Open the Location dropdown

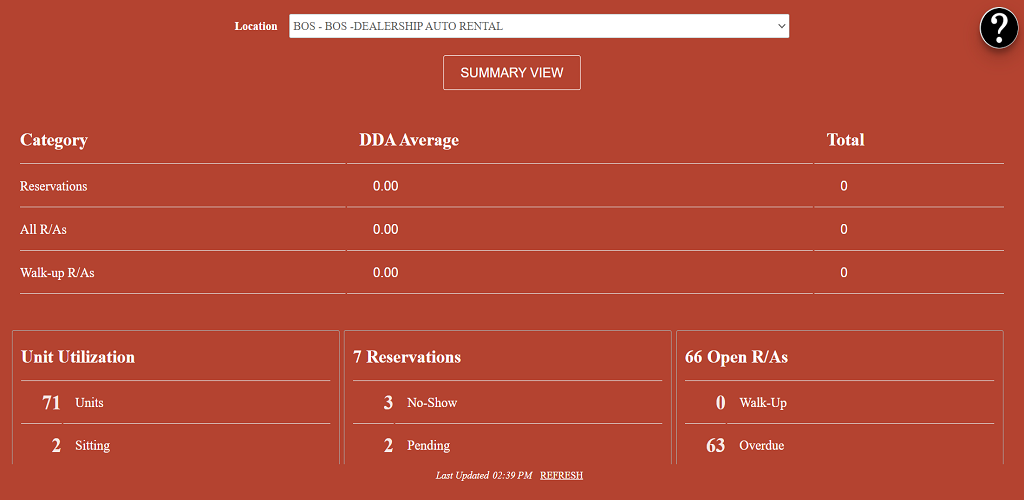point(539,26)
